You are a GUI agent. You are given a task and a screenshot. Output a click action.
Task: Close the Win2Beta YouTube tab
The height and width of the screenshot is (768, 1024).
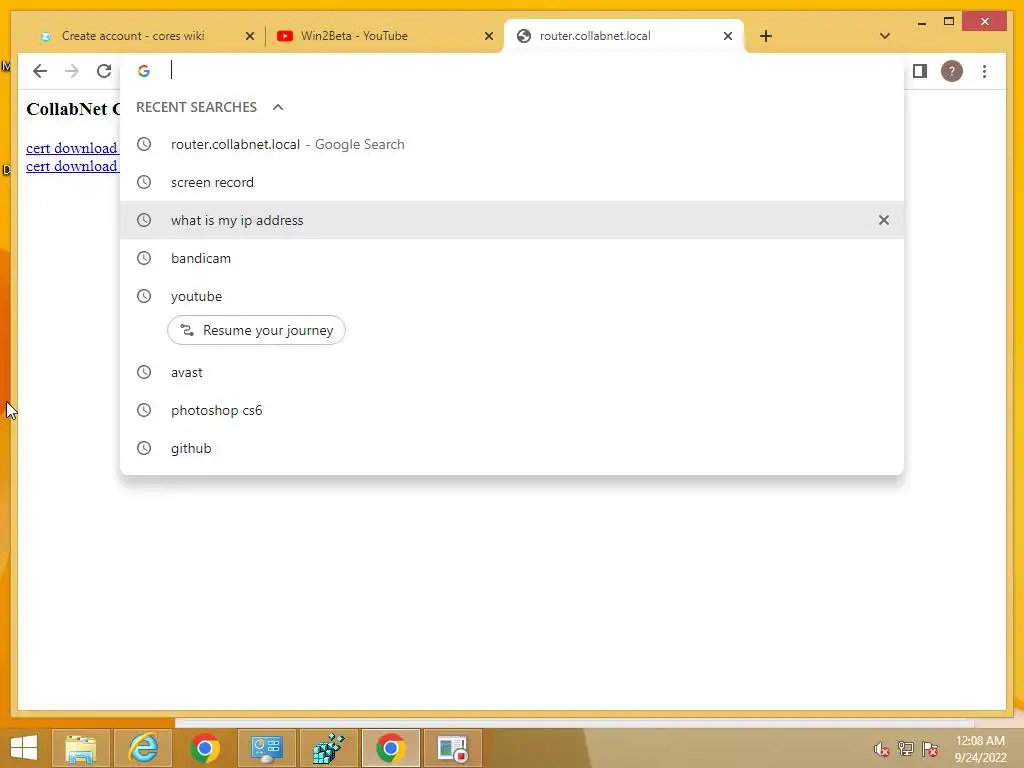[x=488, y=36]
